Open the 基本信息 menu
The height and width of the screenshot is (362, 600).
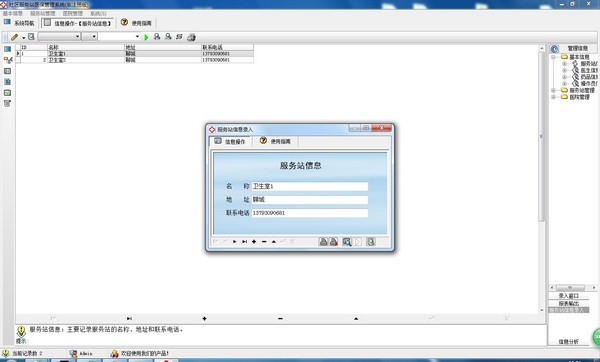point(13,13)
